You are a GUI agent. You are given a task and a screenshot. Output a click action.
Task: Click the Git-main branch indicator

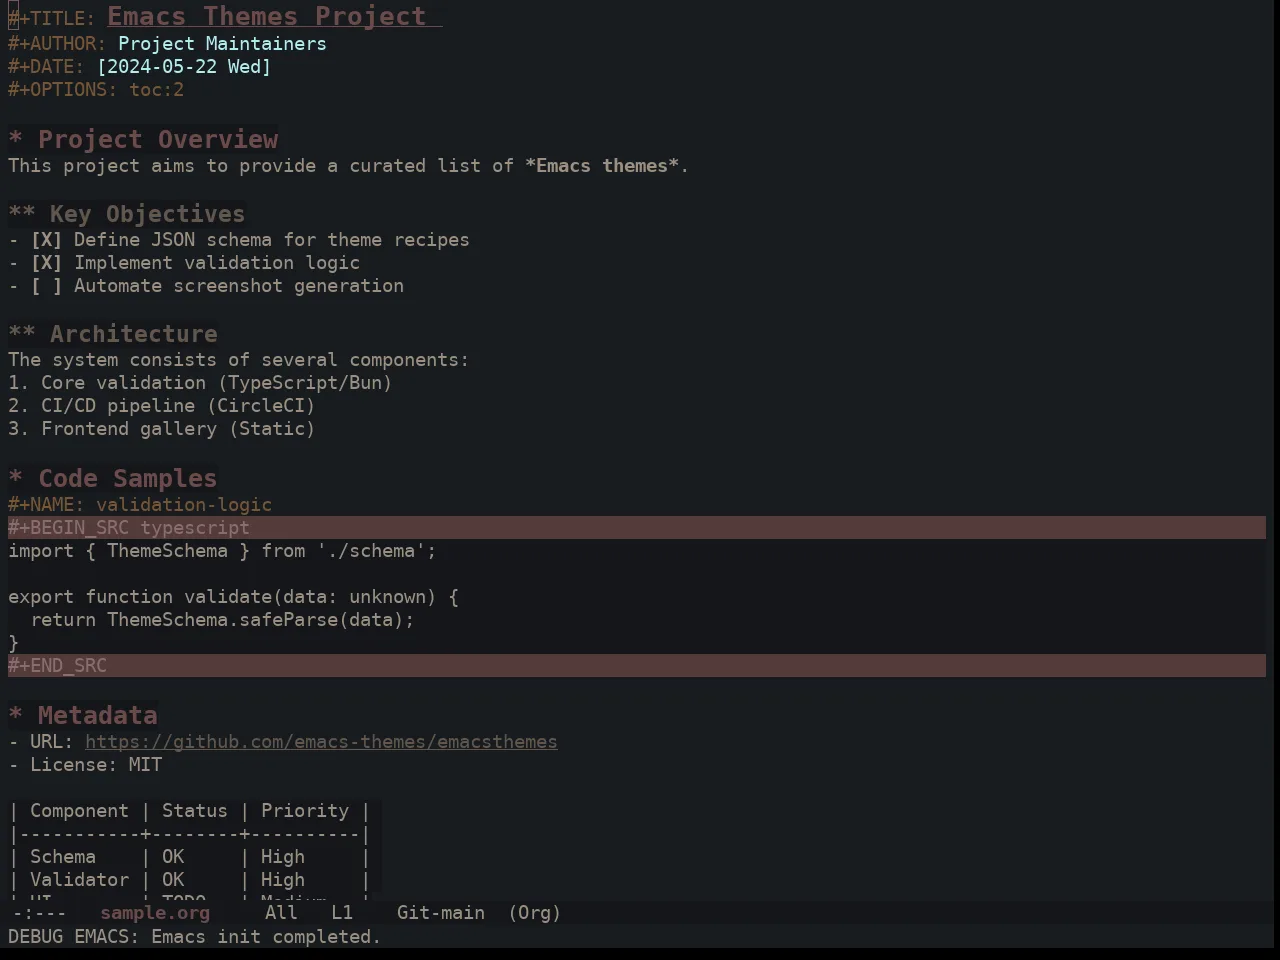[441, 913]
